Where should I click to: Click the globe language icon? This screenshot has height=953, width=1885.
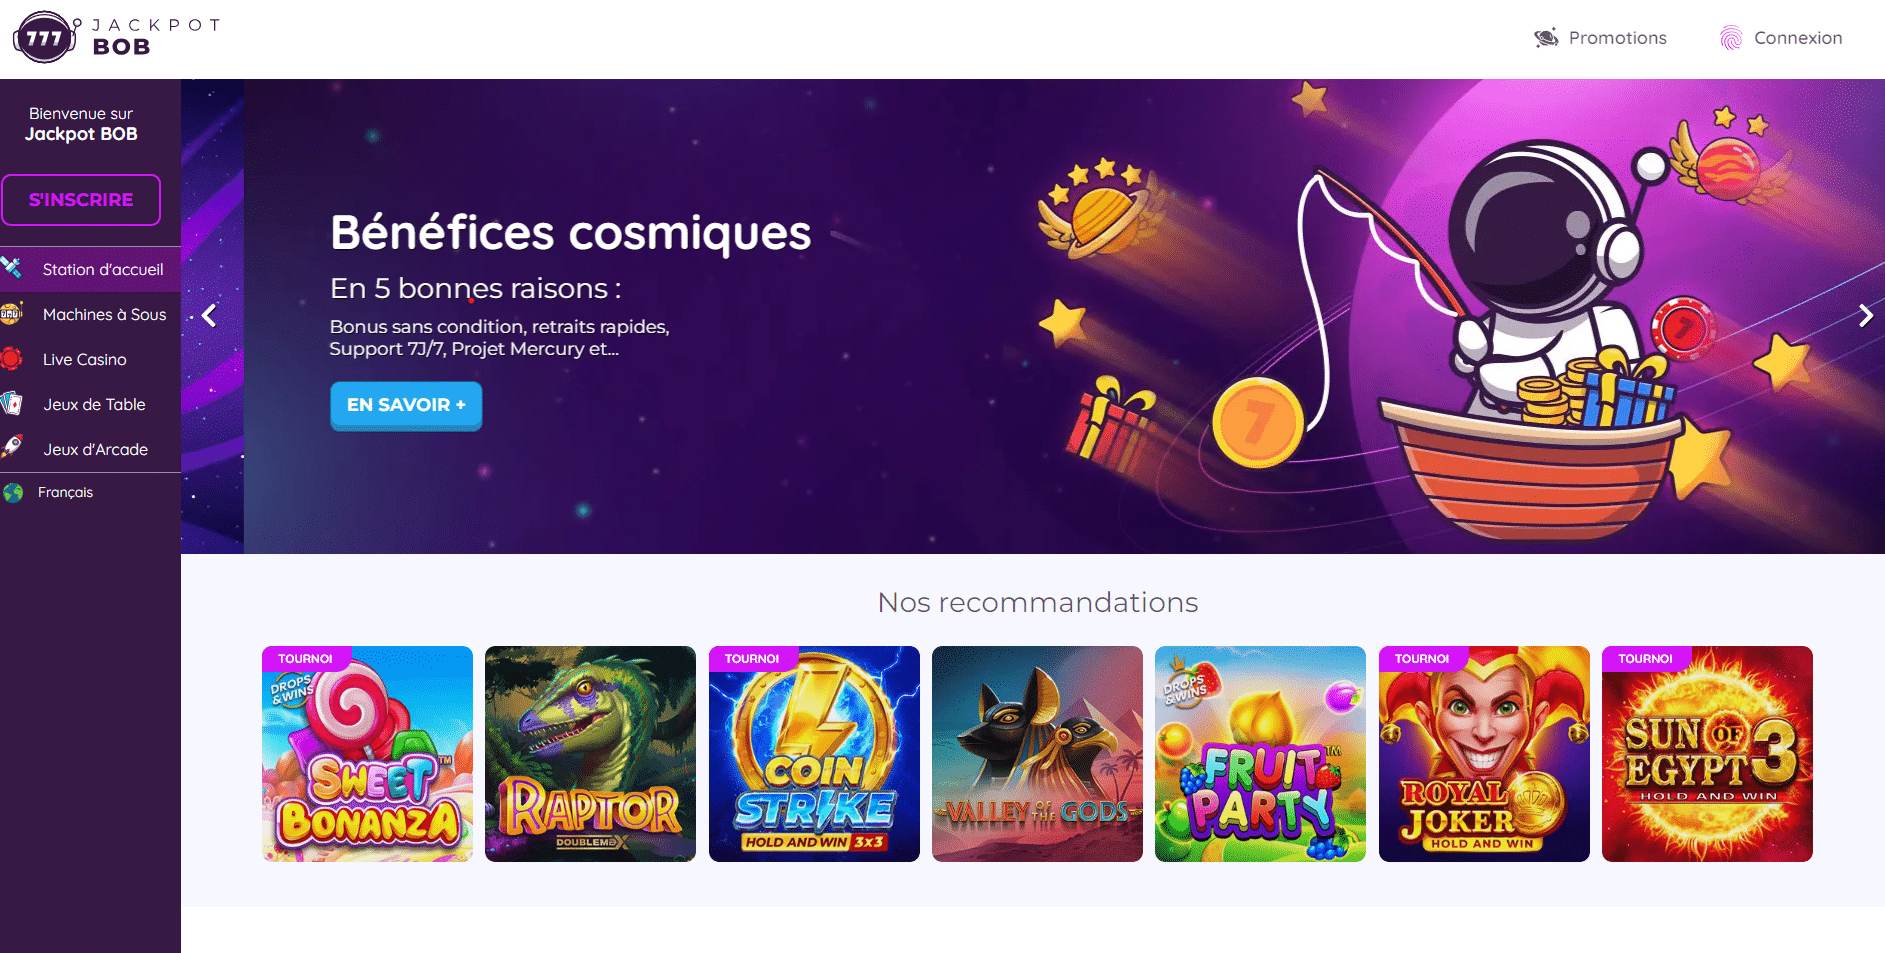[13, 493]
